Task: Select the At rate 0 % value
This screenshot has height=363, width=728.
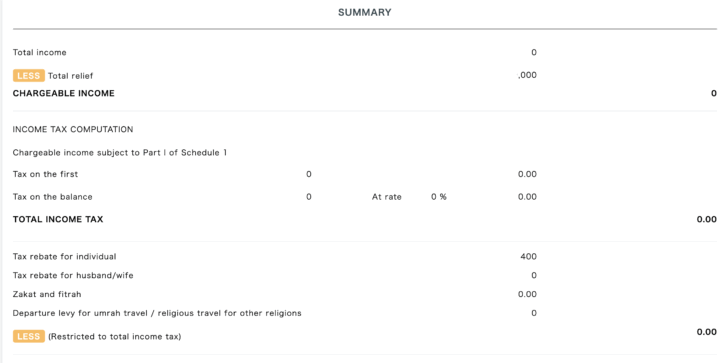Action: click(x=439, y=197)
